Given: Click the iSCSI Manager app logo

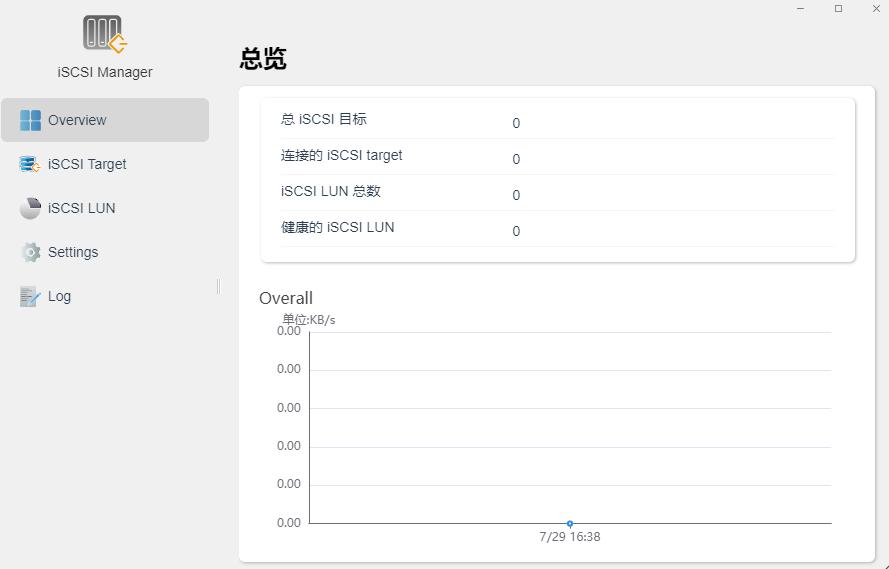Looking at the screenshot, I should (105, 34).
